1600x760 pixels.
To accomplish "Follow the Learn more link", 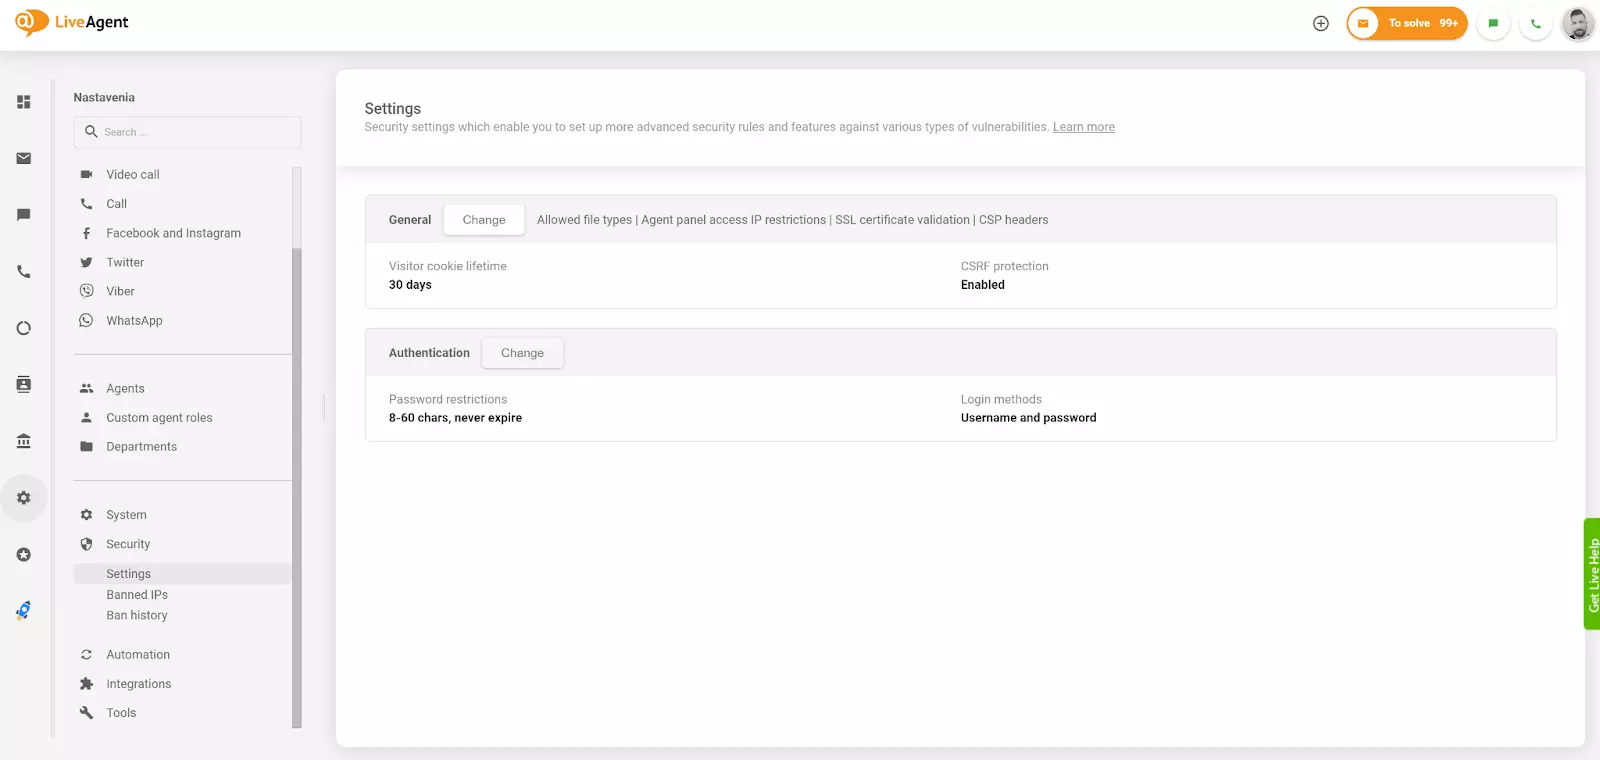I will click(x=1083, y=127).
